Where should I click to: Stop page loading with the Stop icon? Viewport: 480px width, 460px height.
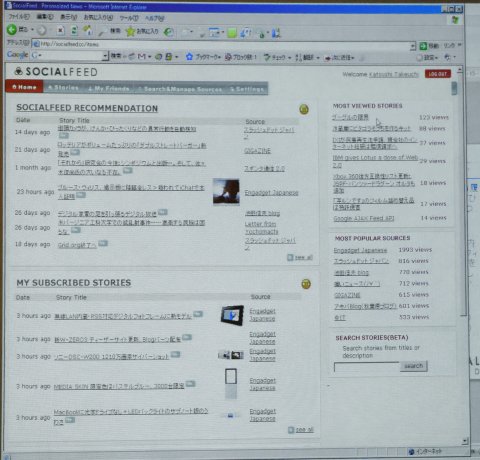[x=60, y=31]
